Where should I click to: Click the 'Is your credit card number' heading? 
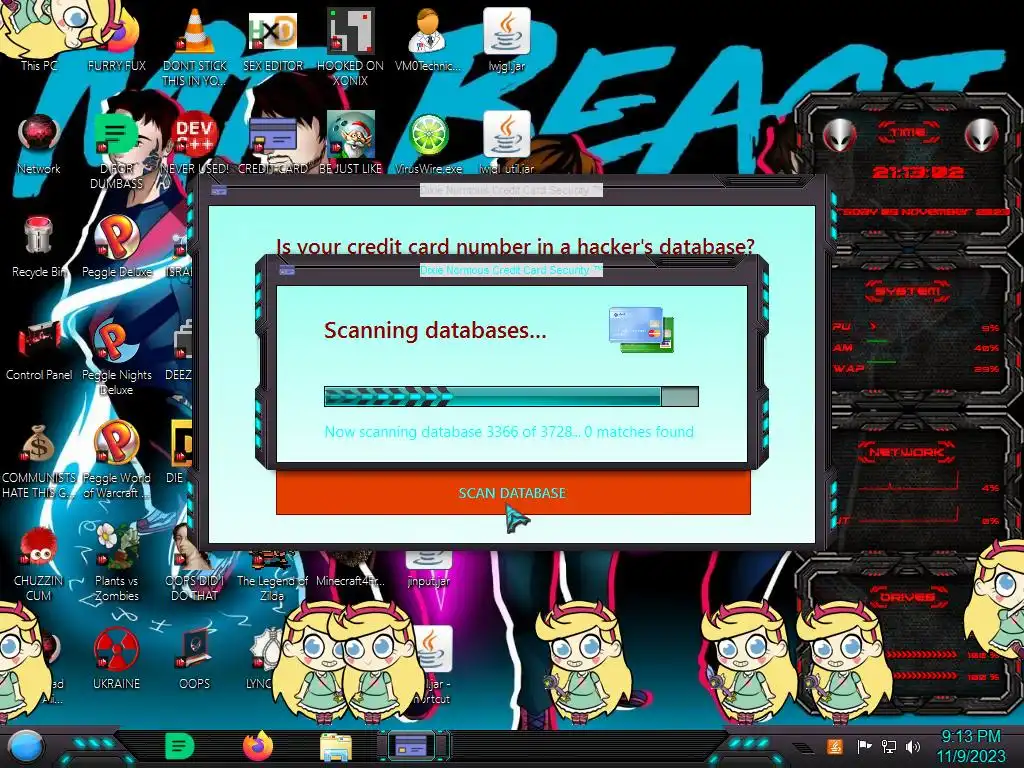point(515,247)
